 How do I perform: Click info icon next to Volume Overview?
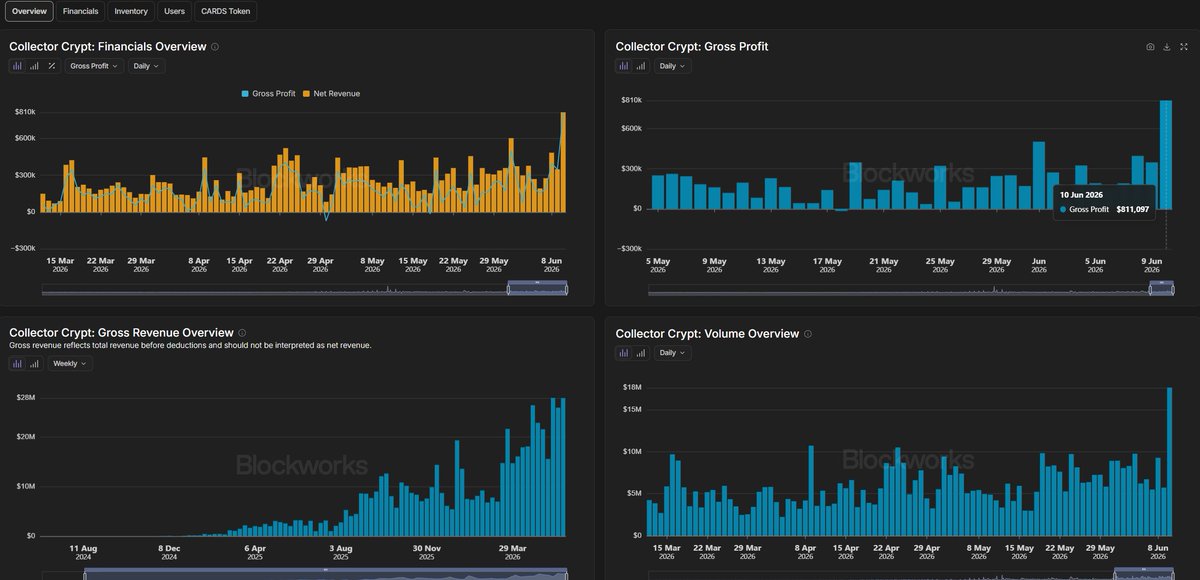[x=808, y=334]
